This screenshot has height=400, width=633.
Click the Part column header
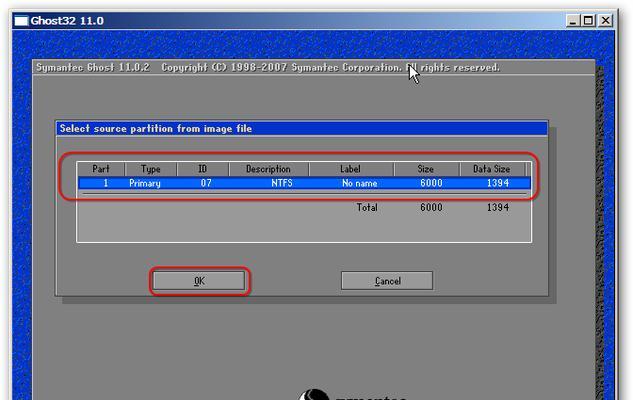101,169
